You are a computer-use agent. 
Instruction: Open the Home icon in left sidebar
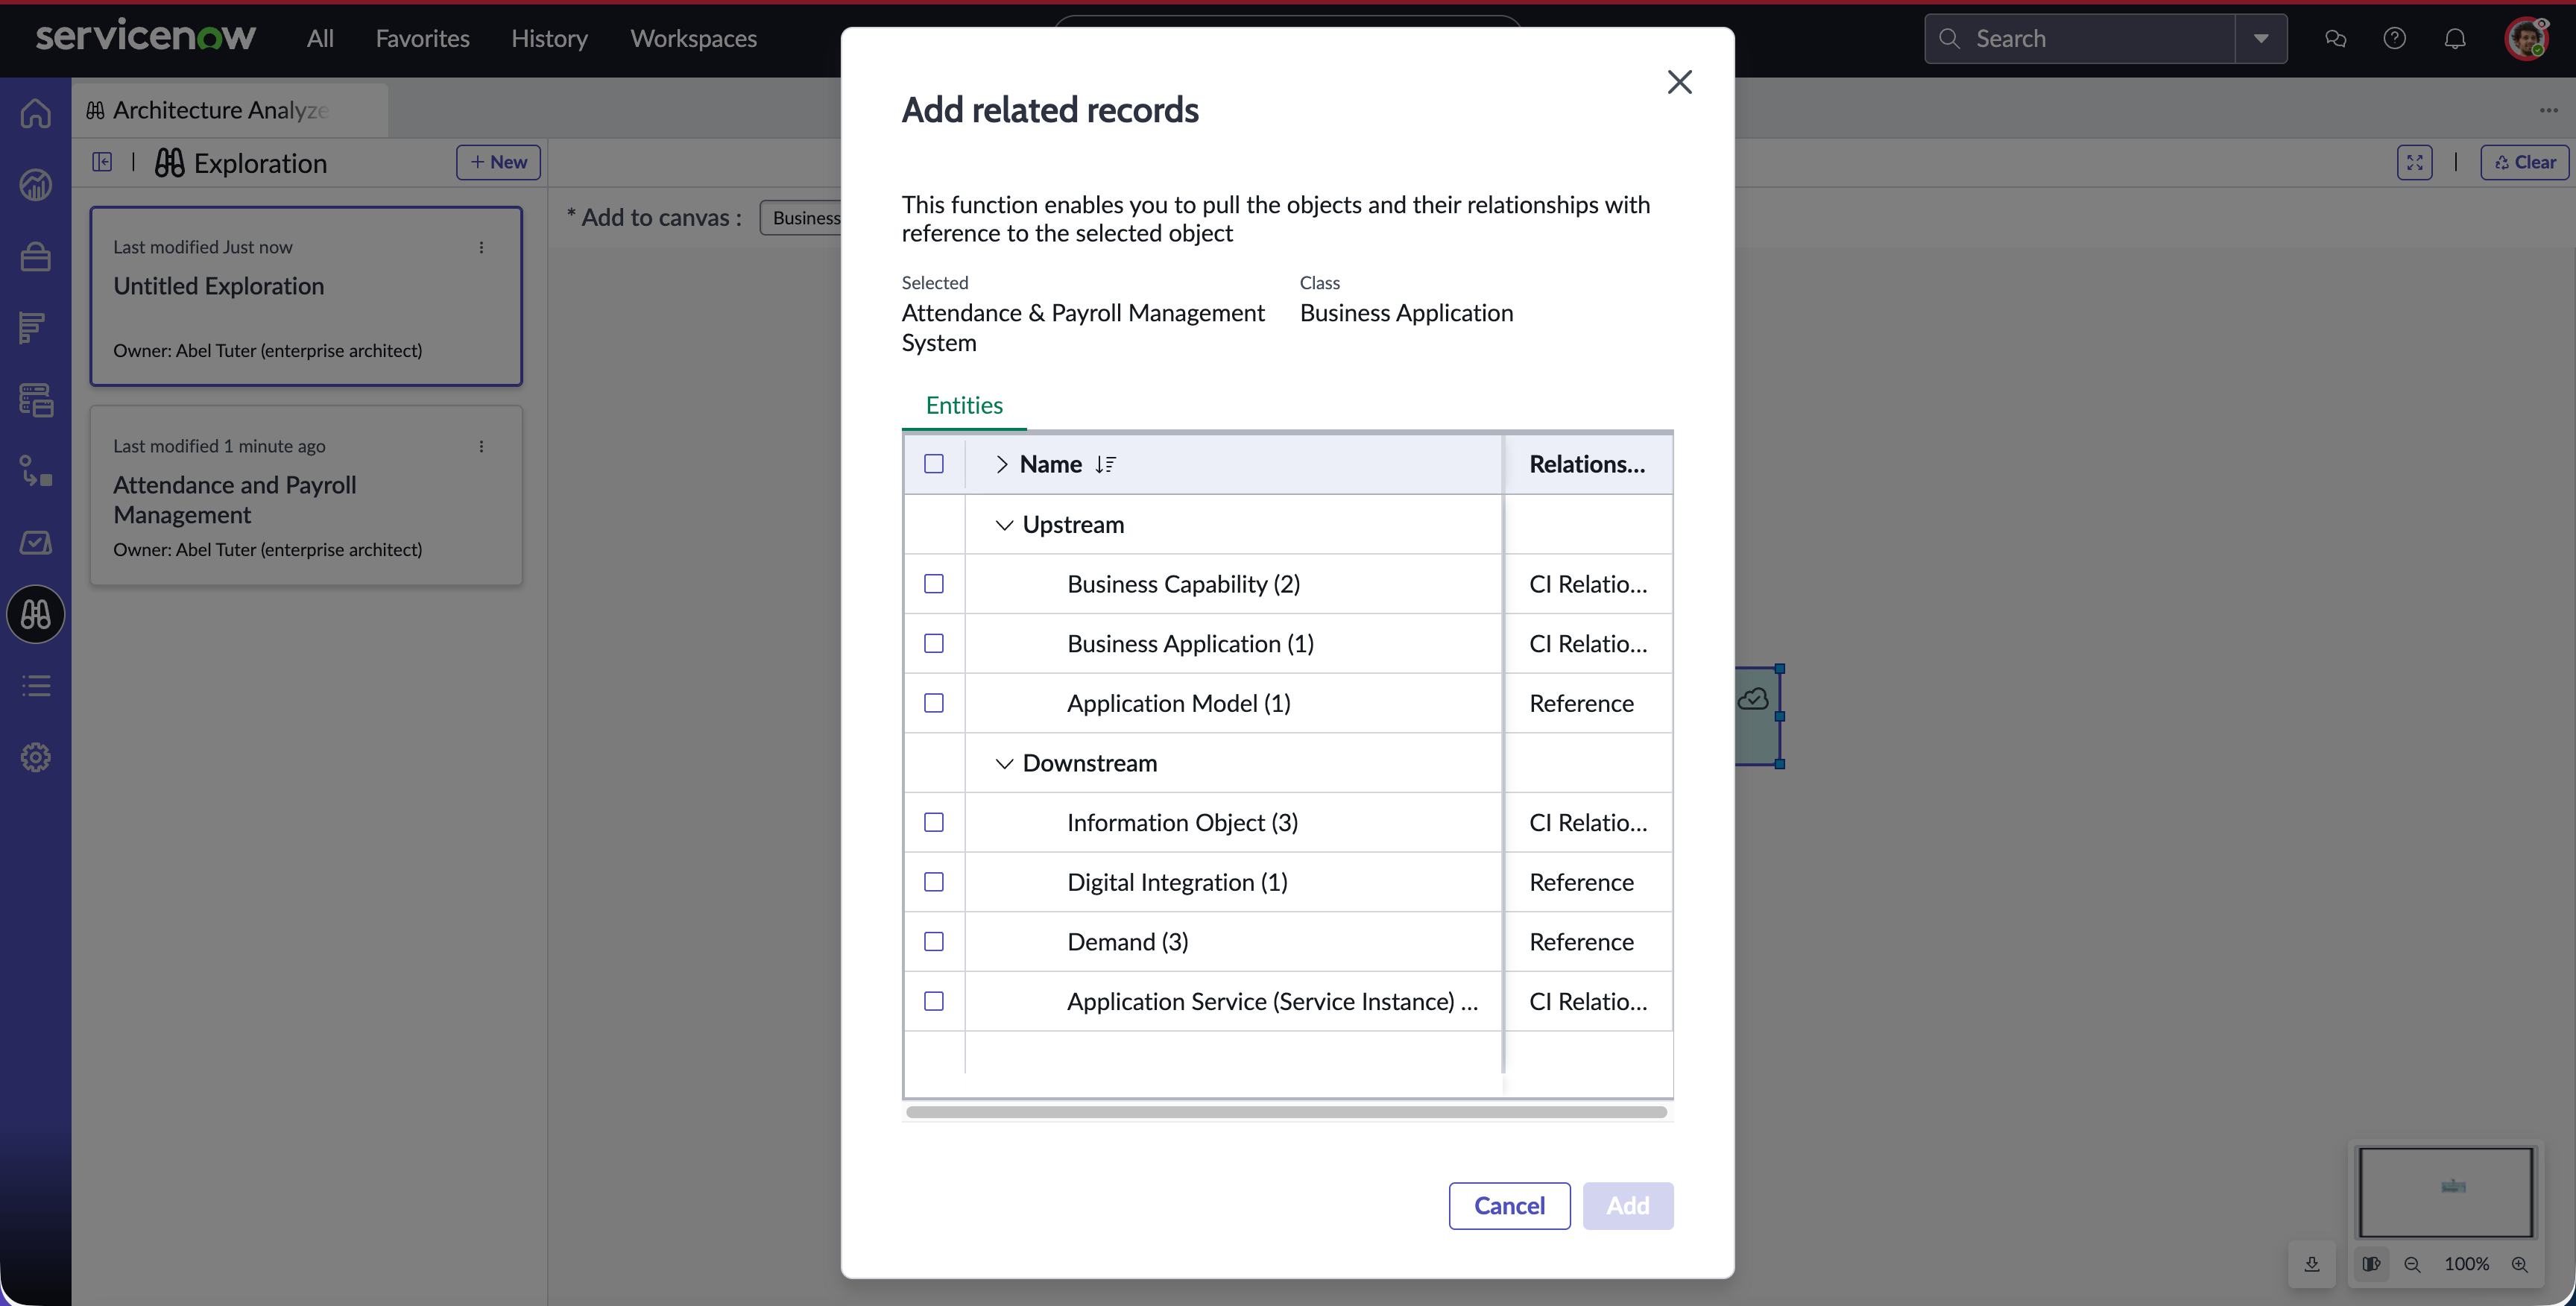click(x=36, y=113)
